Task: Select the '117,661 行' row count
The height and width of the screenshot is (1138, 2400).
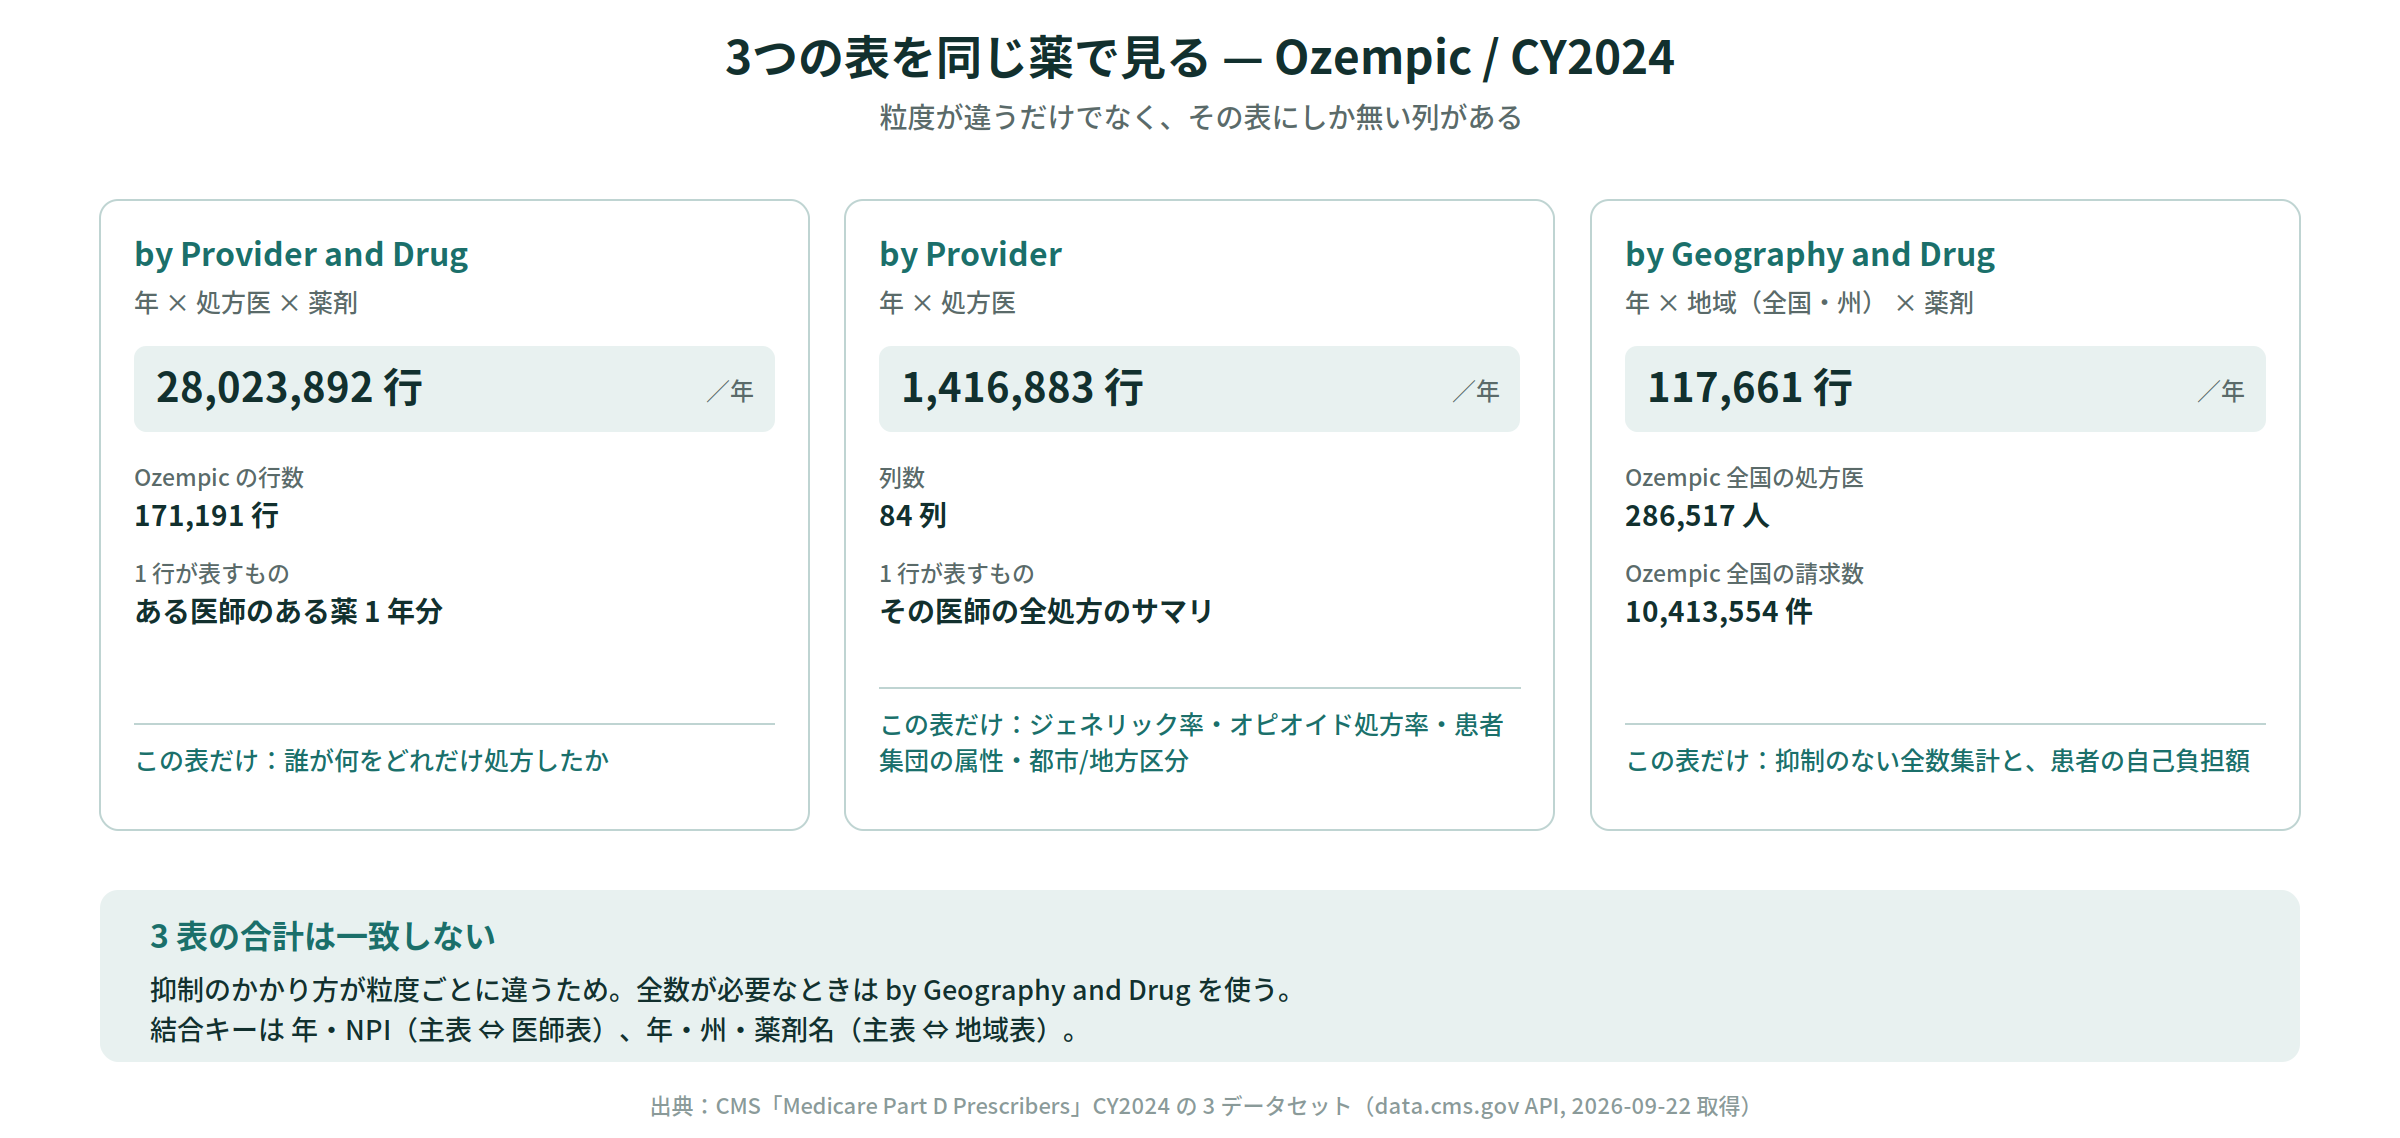Action: tap(1750, 388)
